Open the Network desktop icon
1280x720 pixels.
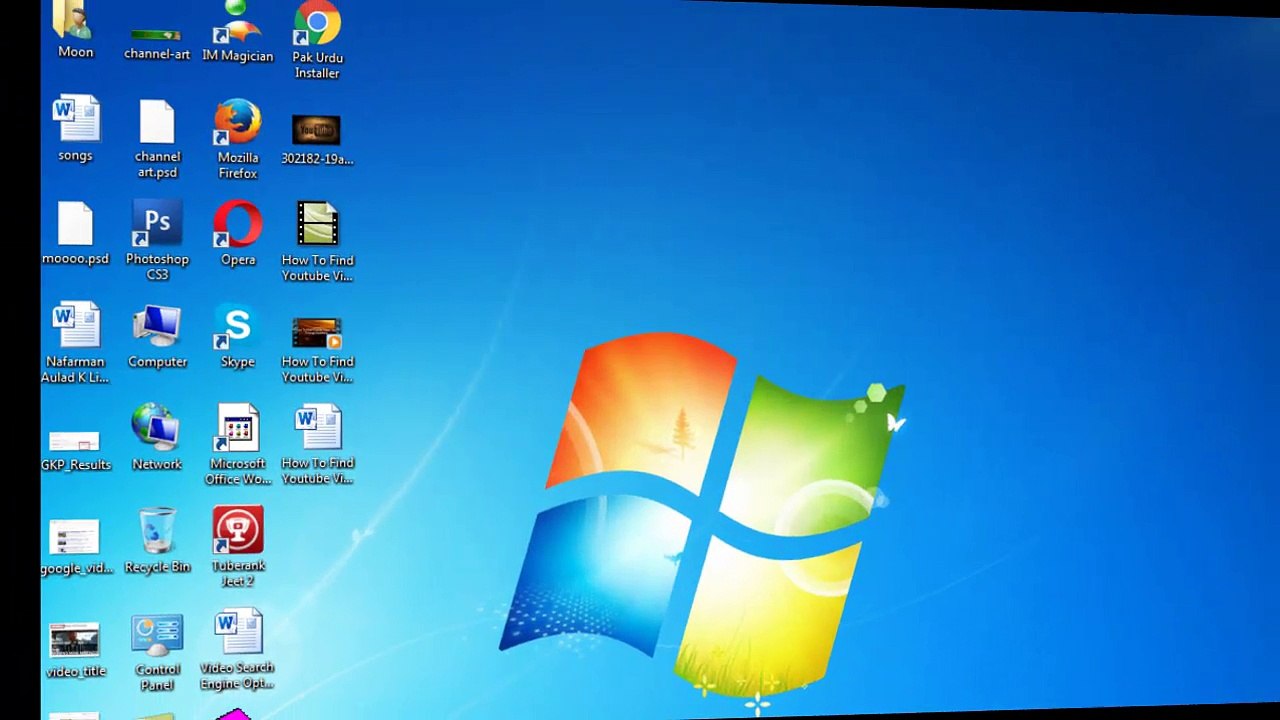[x=157, y=437]
